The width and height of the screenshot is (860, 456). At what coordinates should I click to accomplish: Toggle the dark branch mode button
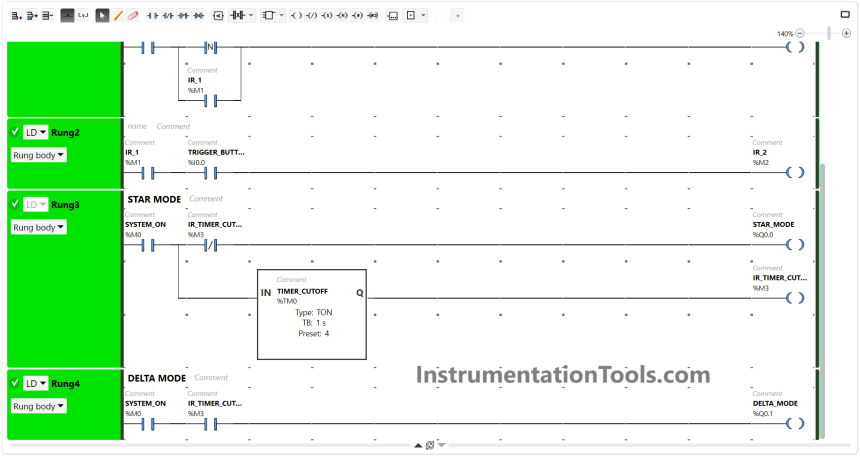click(x=67, y=15)
